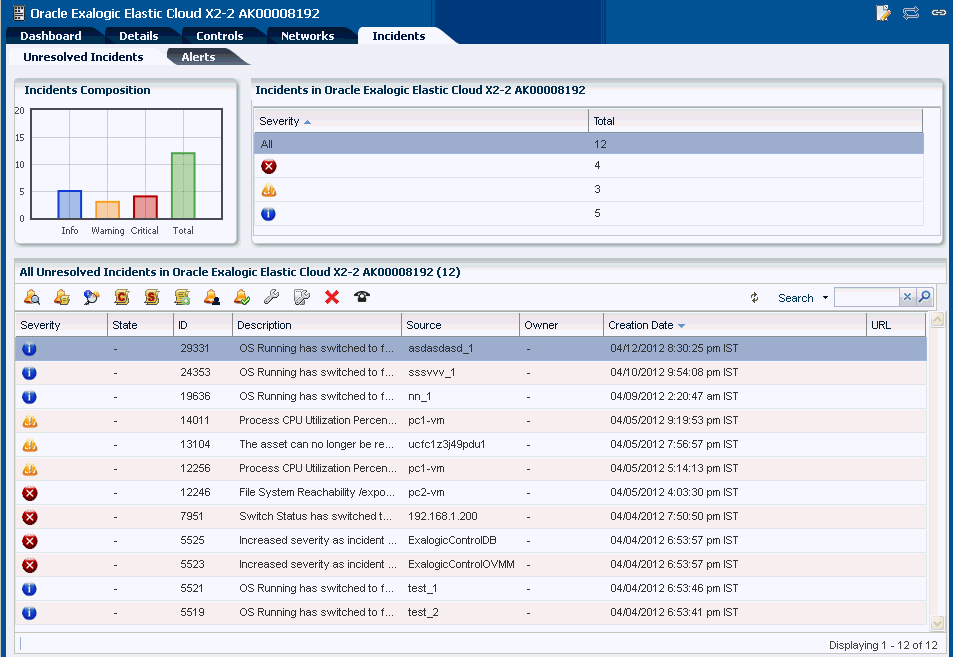Click the red S icon in the toolbar
Viewport: 953px width, 657px height.
click(152, 297)
